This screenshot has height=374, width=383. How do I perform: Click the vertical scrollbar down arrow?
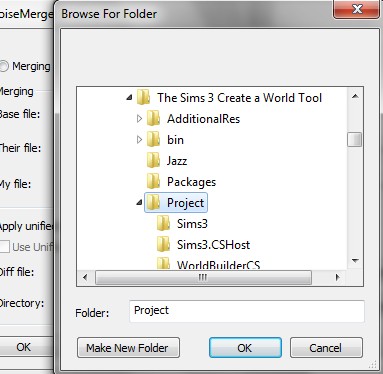355,260
